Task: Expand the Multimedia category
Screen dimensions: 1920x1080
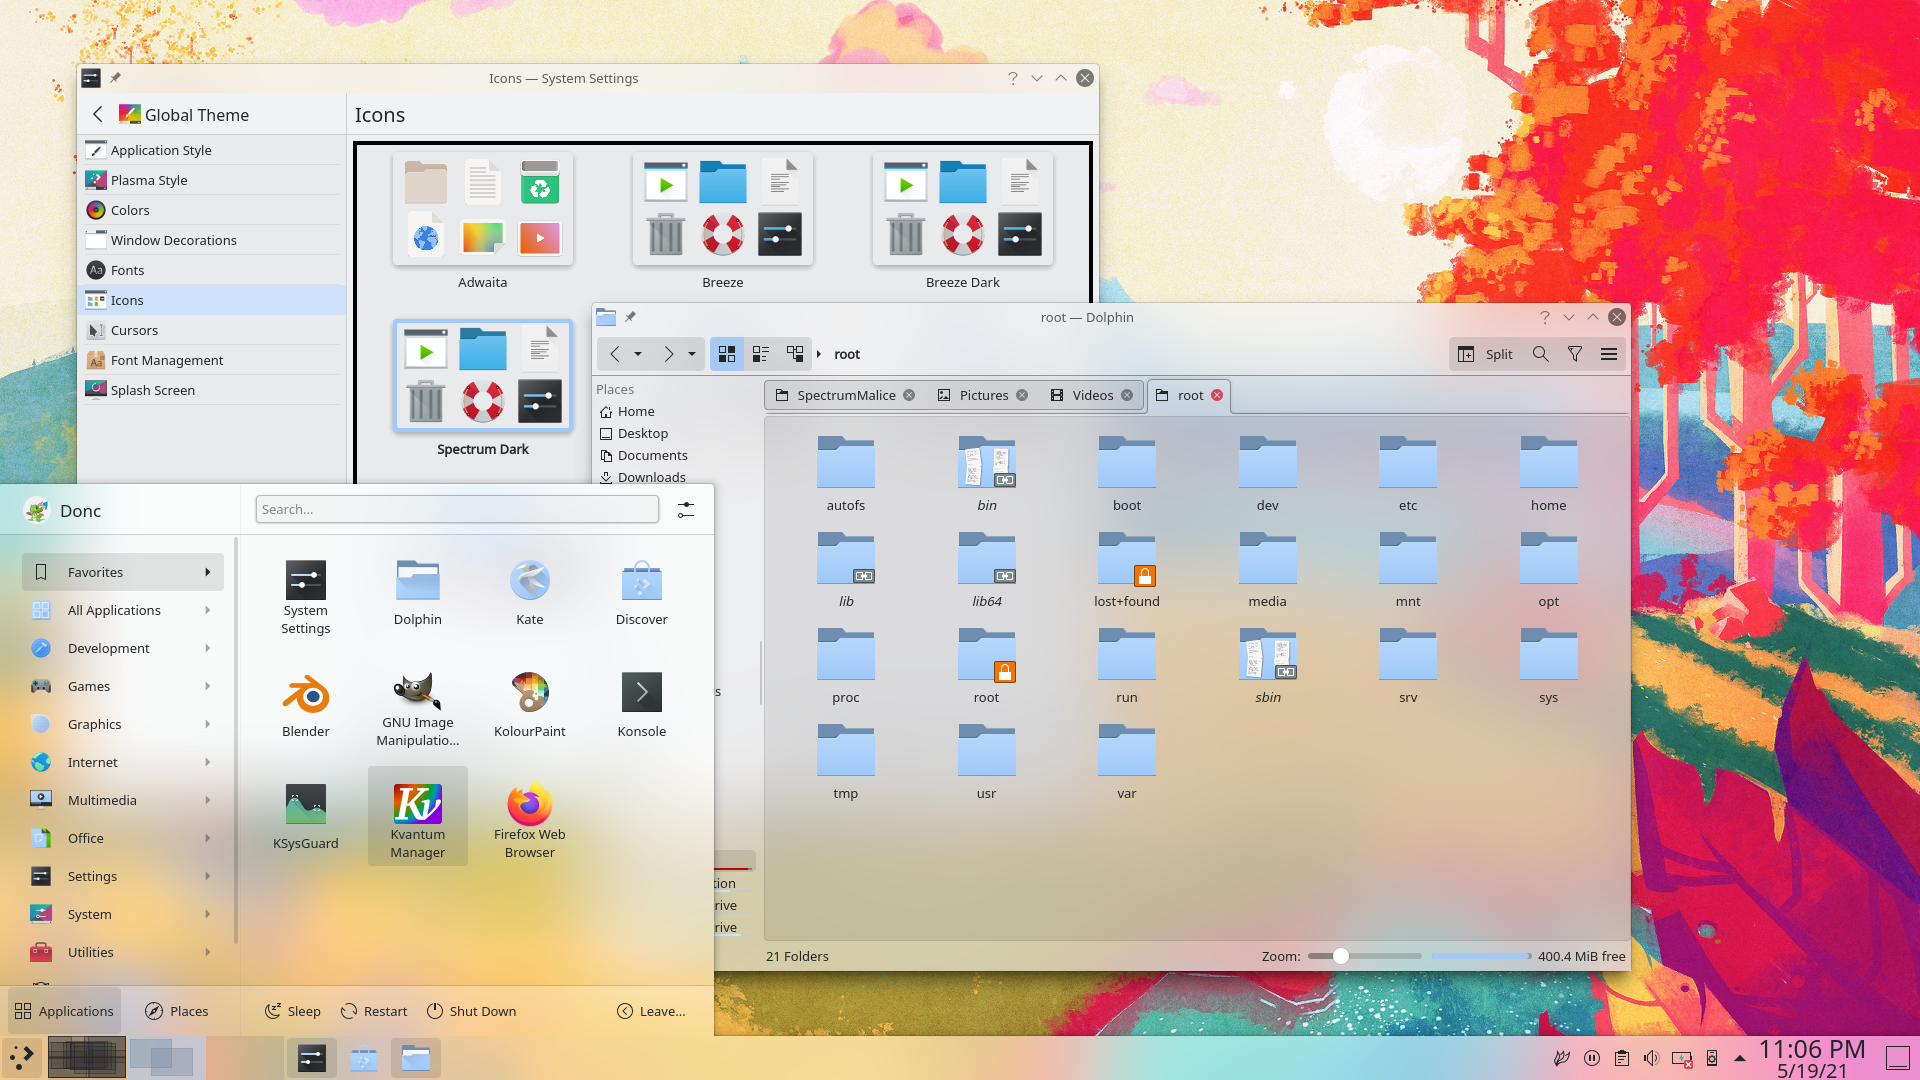Action: [123, 800]
